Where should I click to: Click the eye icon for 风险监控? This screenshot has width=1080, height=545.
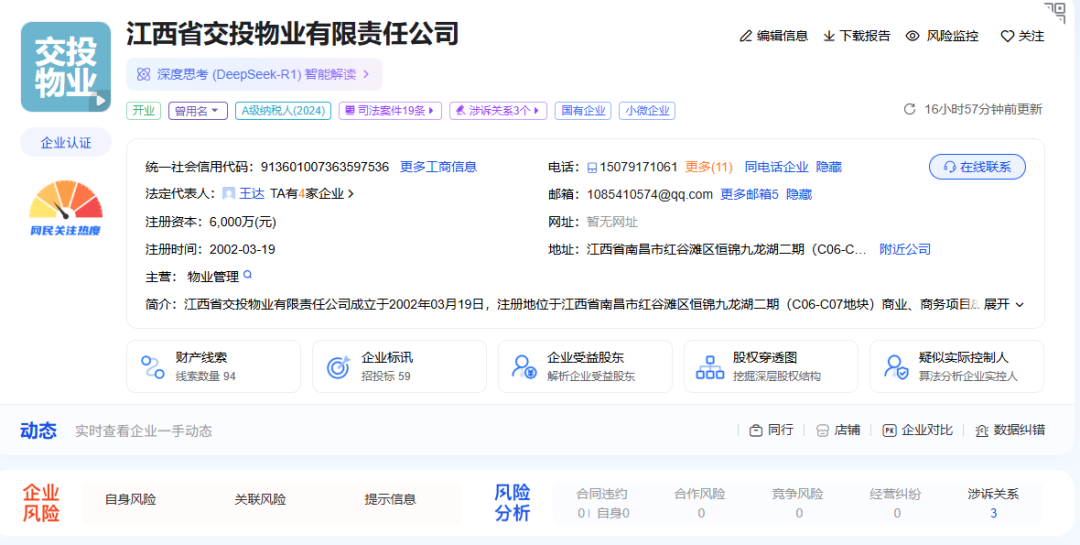(x=913, y=37)
